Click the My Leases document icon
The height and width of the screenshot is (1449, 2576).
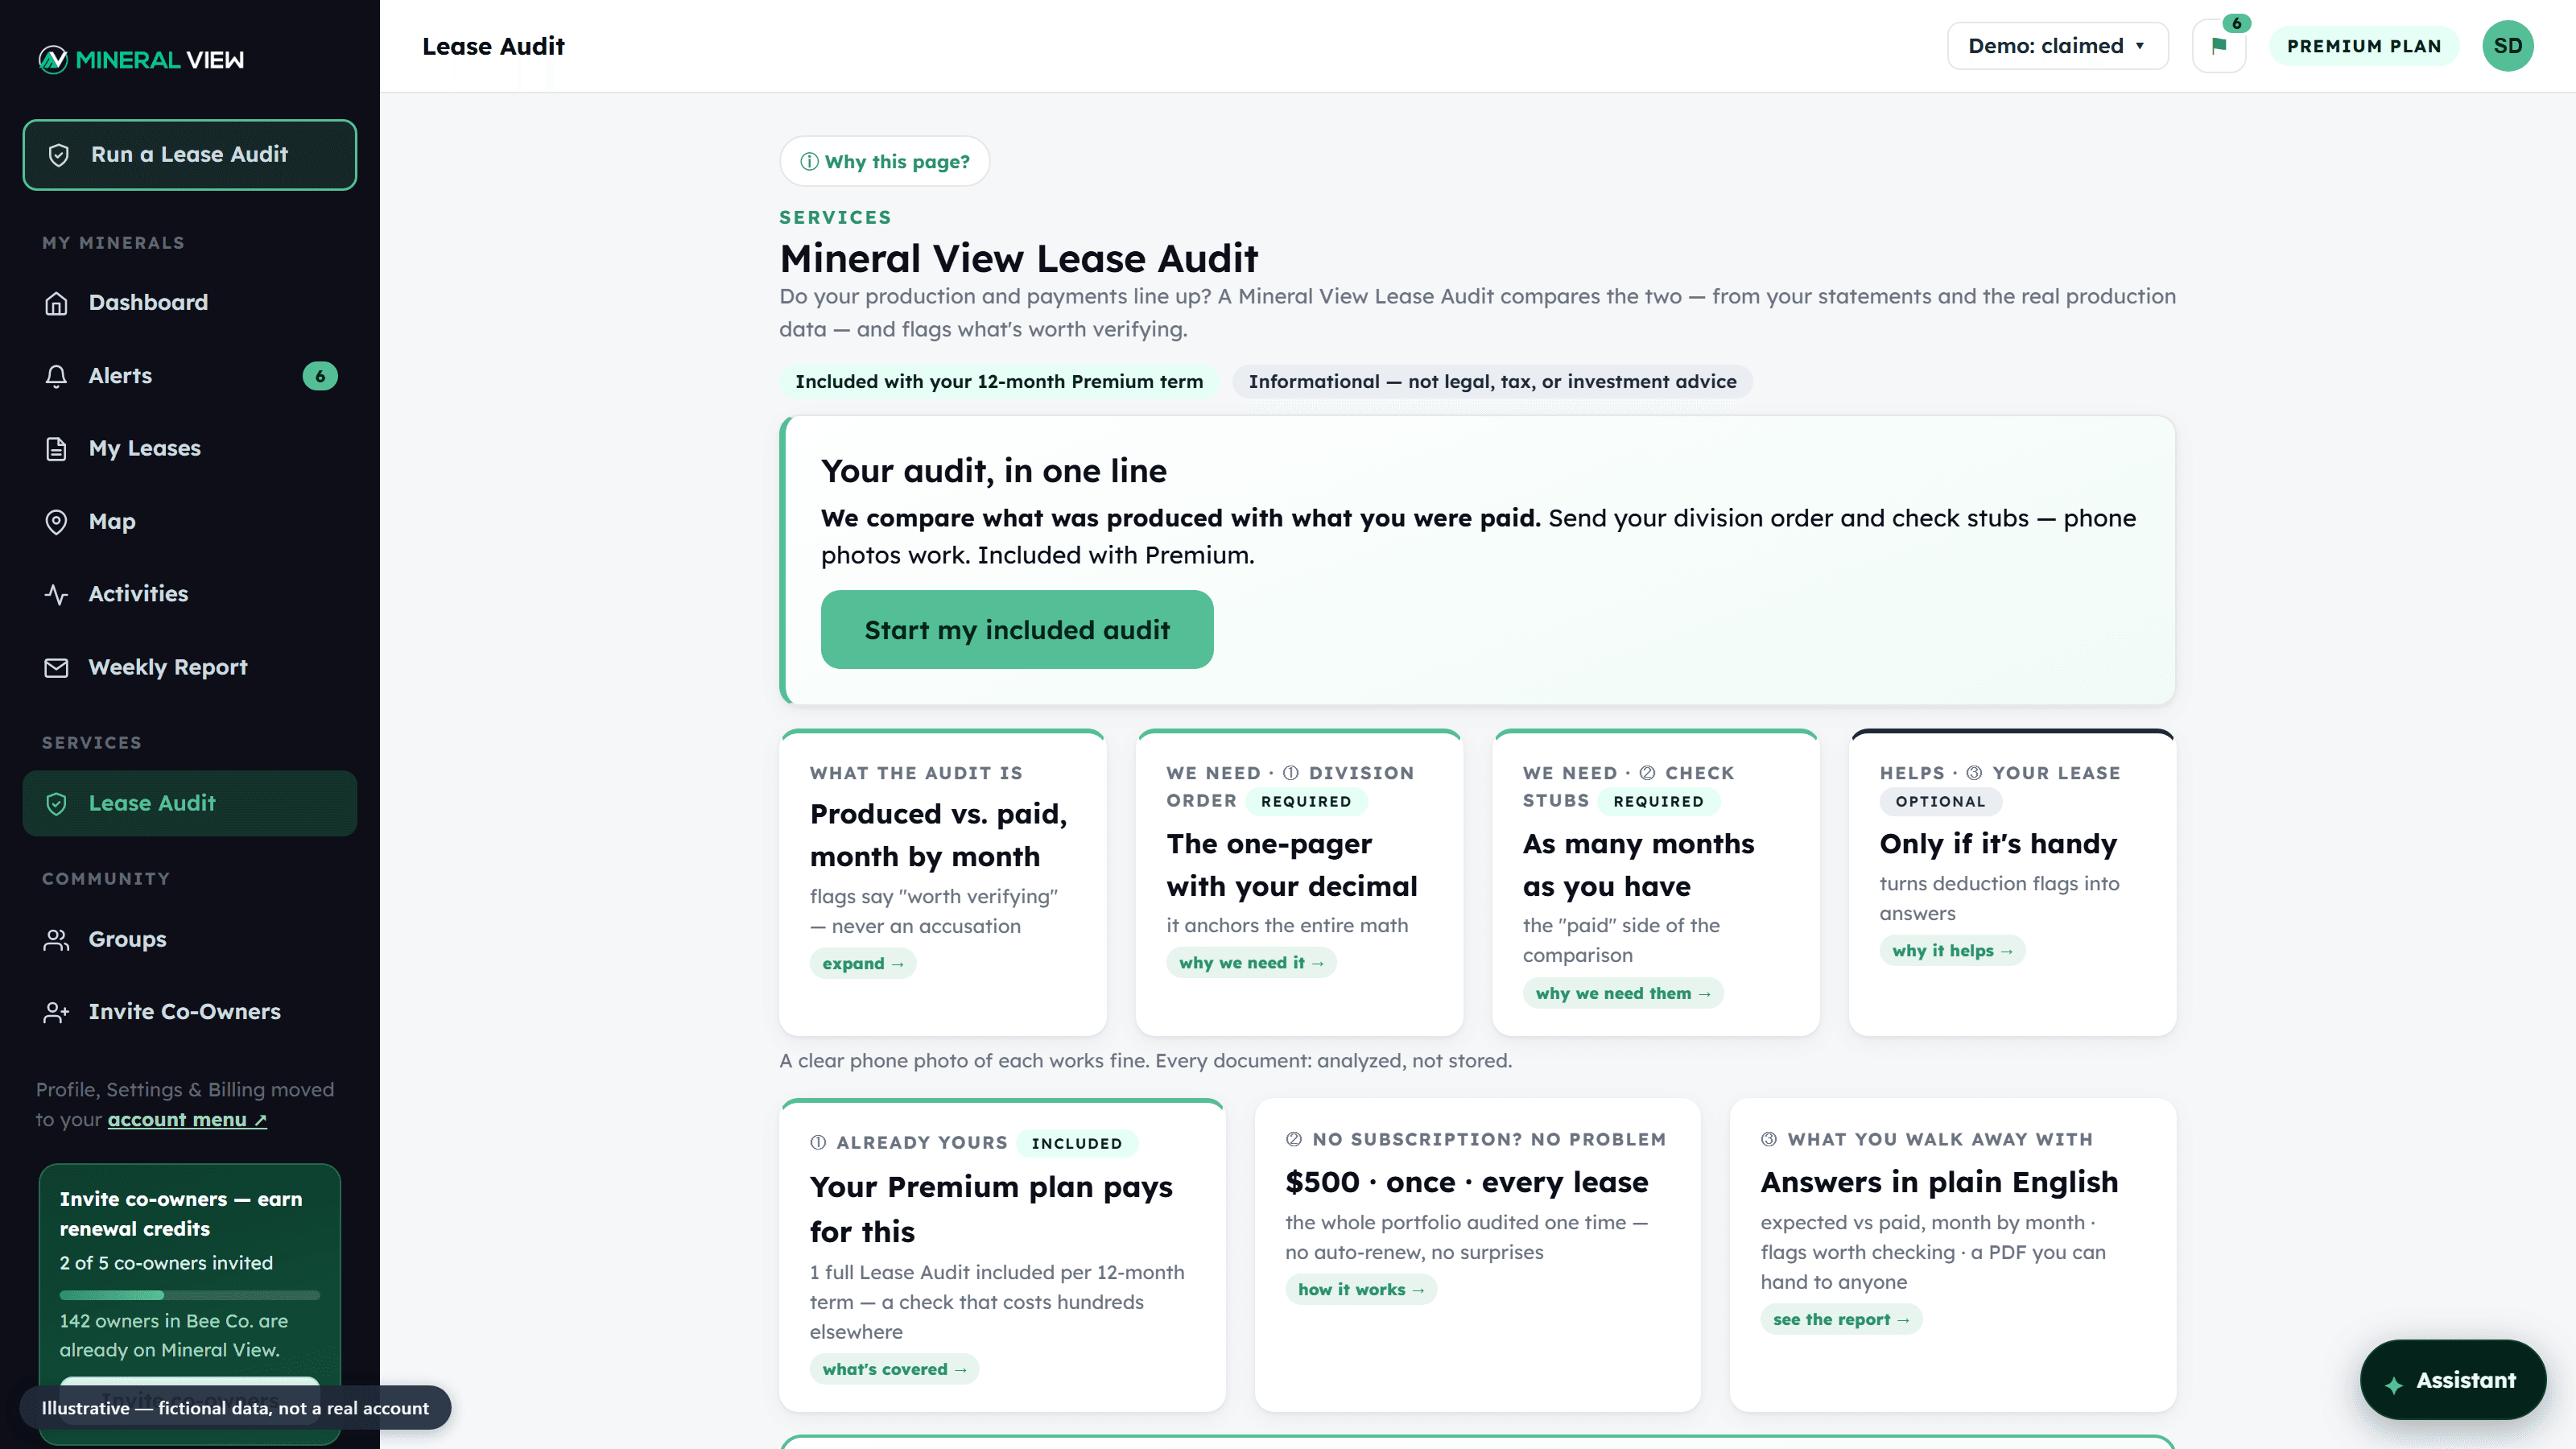(56, 449)
